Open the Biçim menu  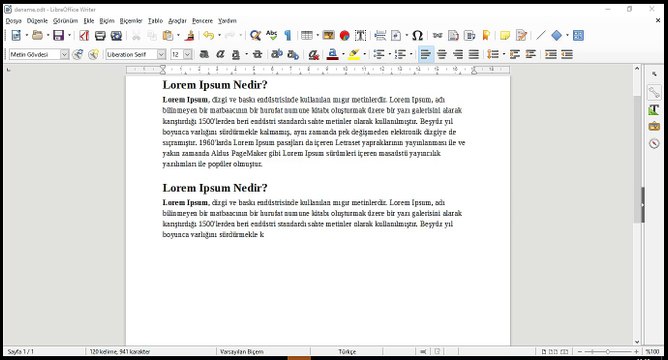coord(107,20)
